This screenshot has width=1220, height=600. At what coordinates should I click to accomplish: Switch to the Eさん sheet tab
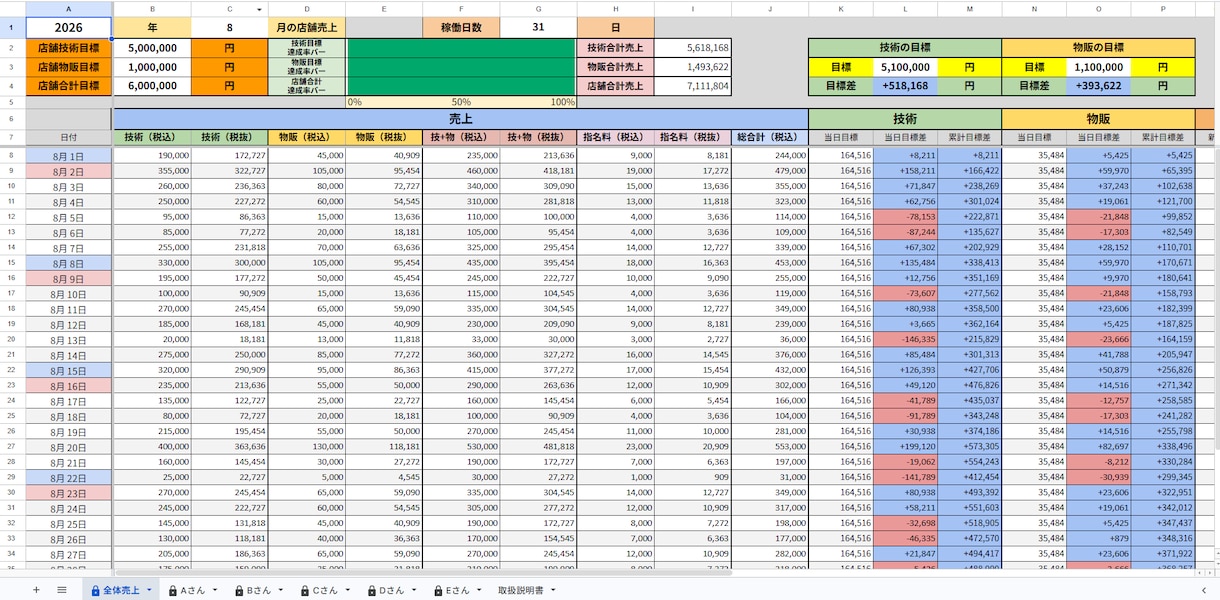click(458, 590)
